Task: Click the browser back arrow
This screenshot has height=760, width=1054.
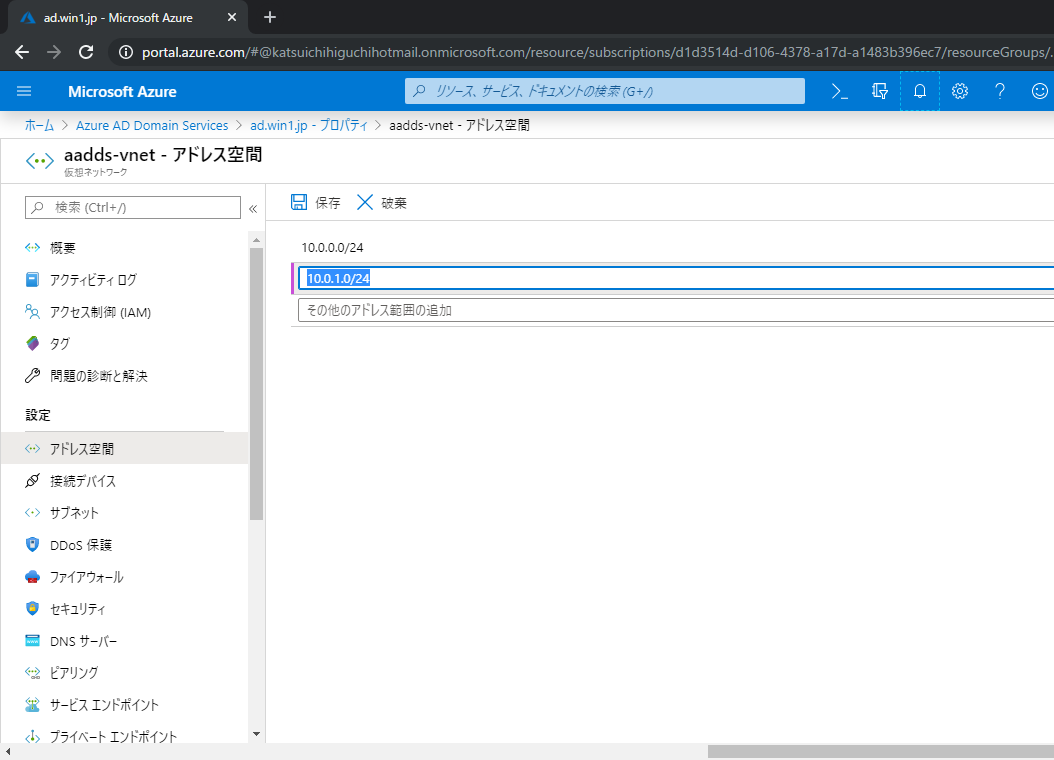Action: [x=22, y=52]
